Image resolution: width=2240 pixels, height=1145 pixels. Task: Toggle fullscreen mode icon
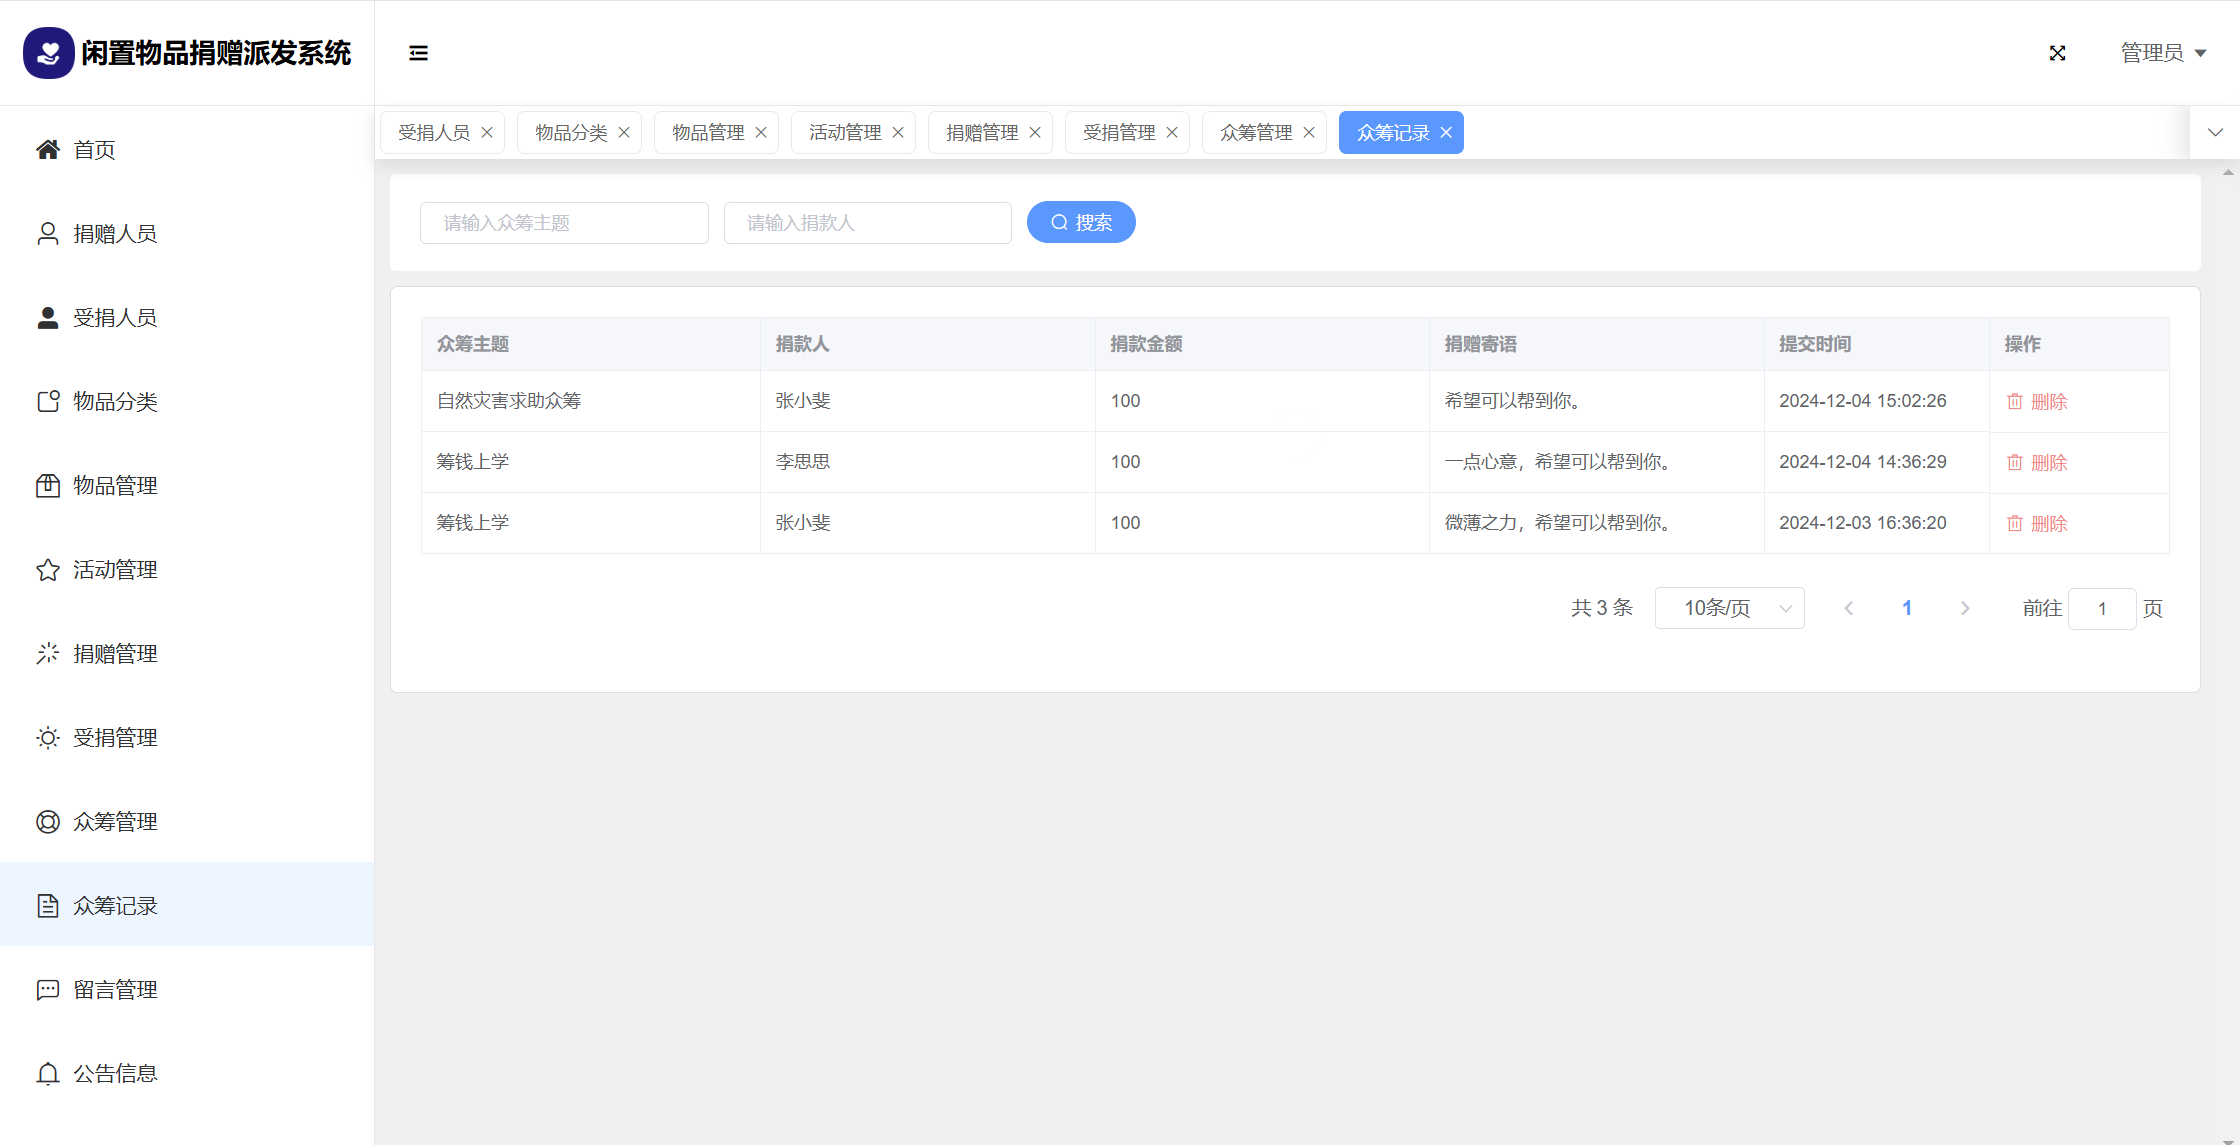[x=2057, y=53]
